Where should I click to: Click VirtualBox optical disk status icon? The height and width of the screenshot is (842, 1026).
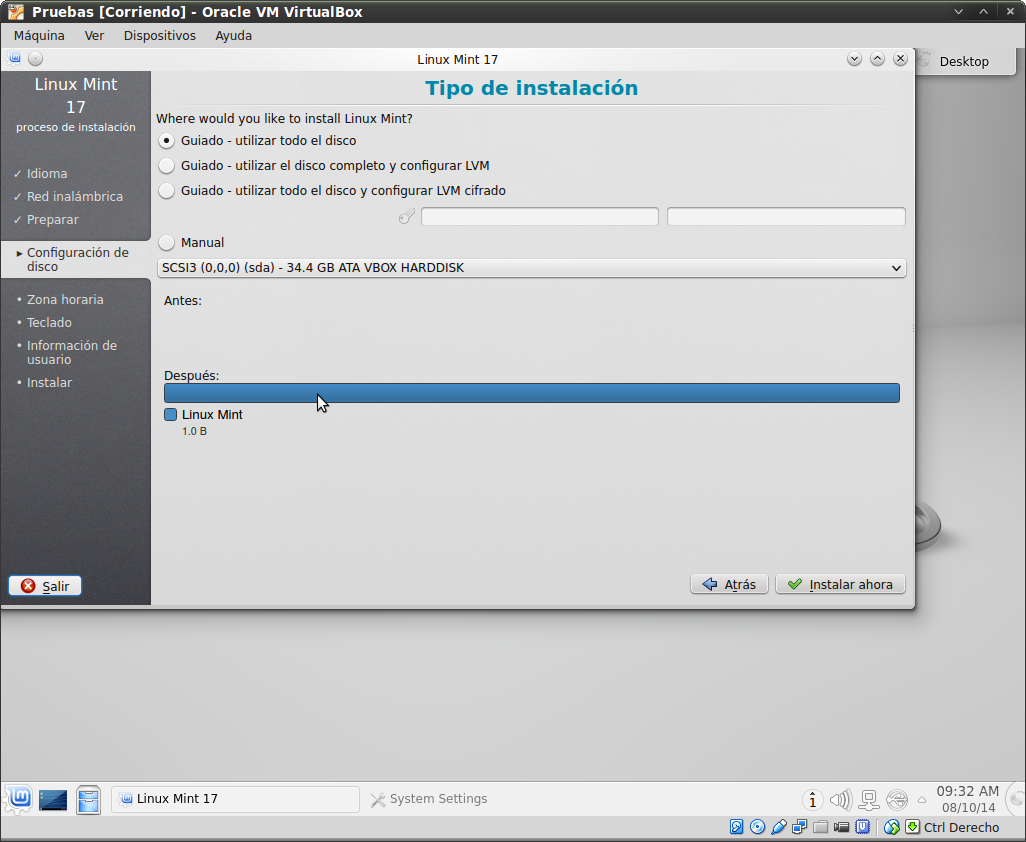click(757, 827)
